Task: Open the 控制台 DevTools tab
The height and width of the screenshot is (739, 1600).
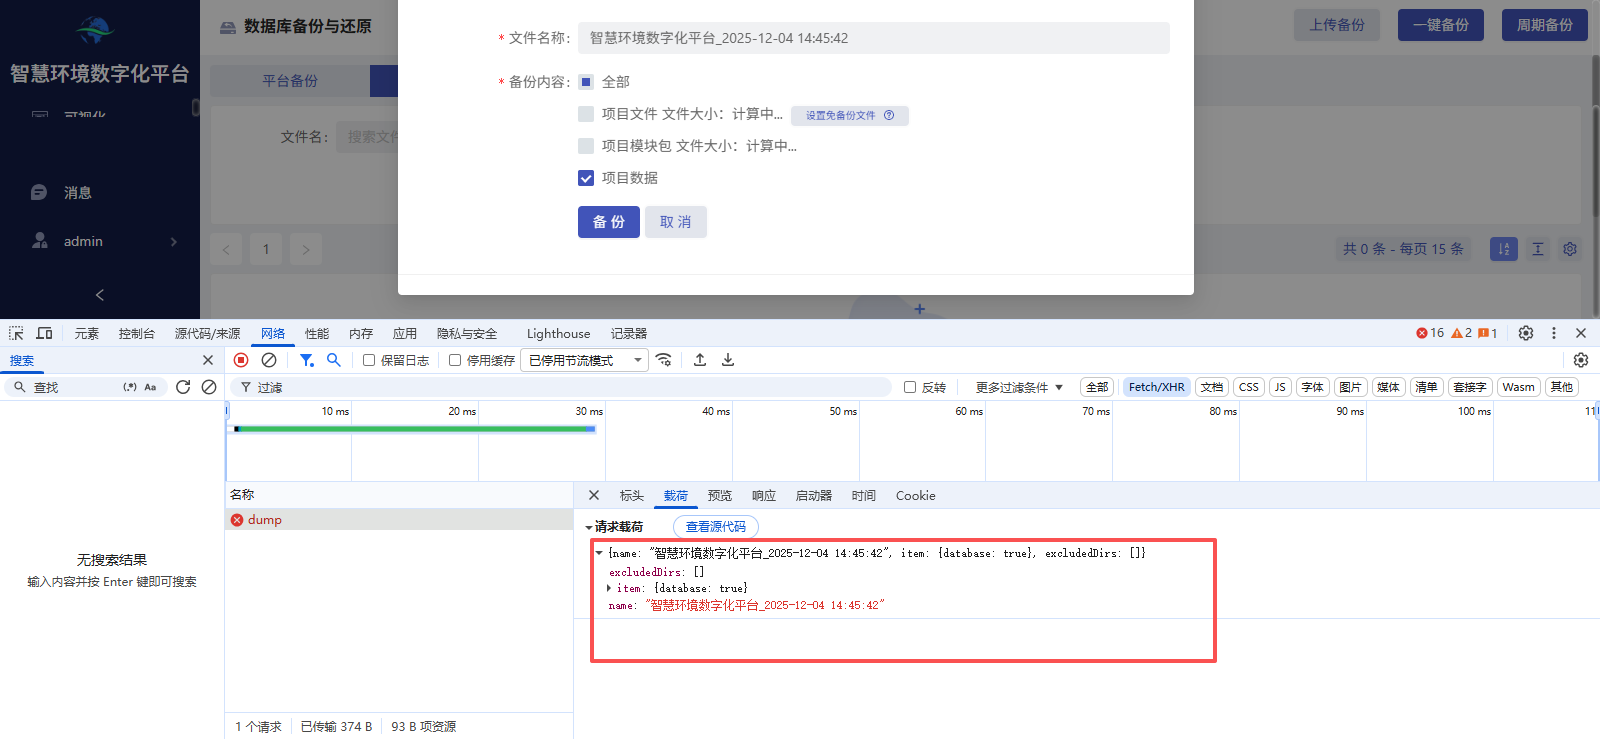Action: (136, 334)
